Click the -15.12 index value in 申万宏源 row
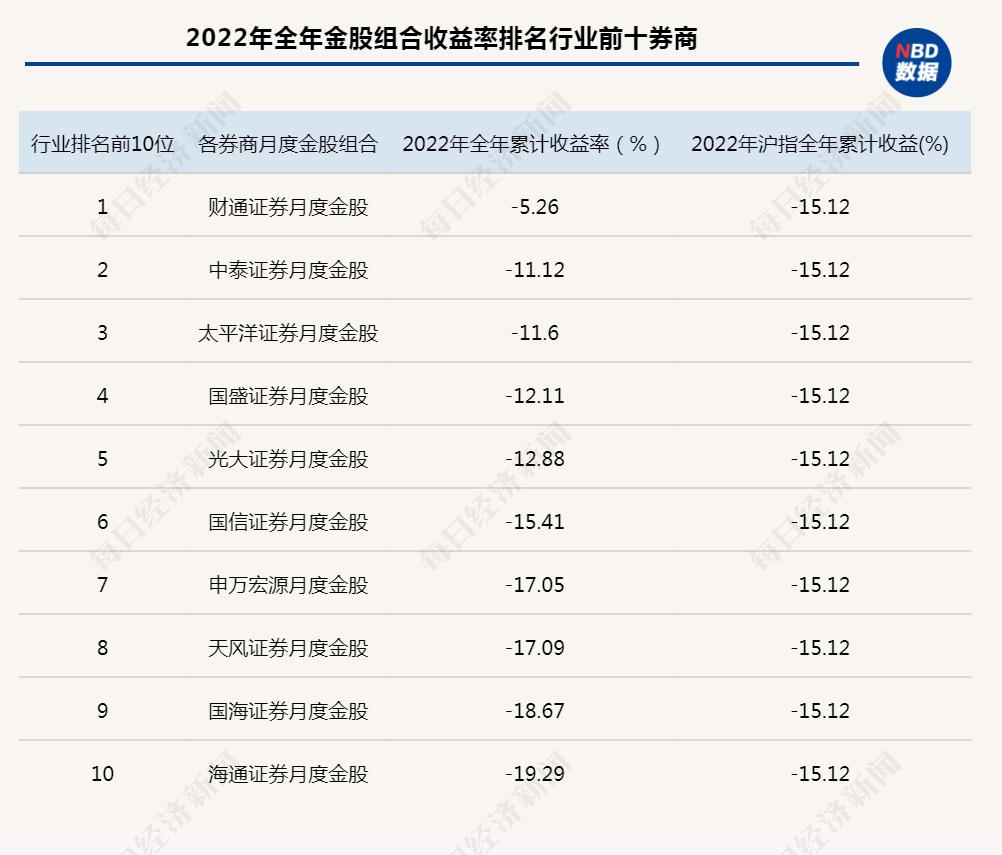 (x=820, y=585)
